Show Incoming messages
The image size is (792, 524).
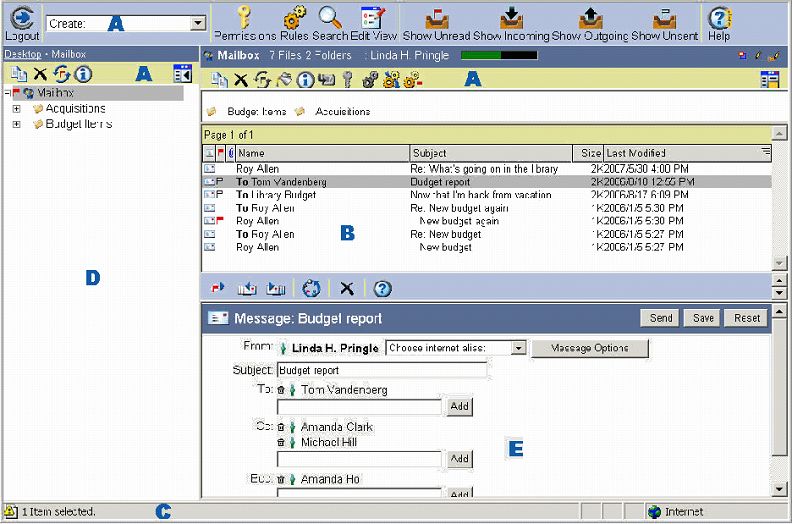click(x=511, y=17)
